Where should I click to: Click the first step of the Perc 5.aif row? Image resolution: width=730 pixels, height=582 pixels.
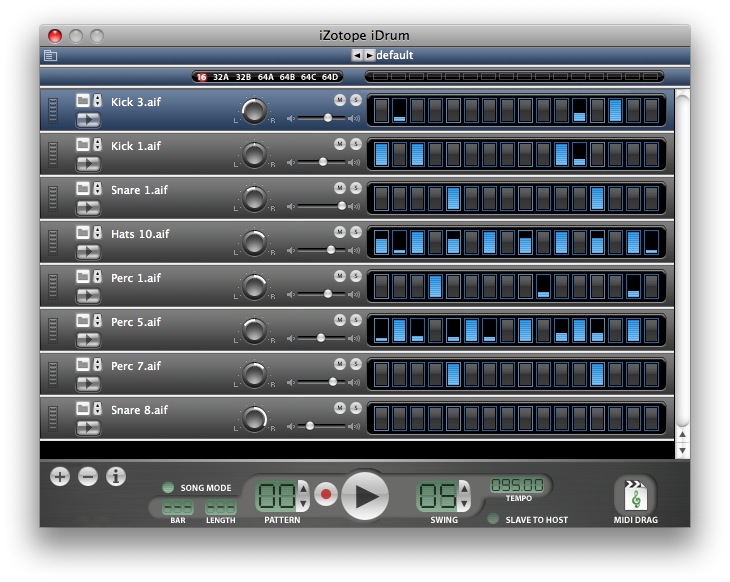tap(381, 331)
